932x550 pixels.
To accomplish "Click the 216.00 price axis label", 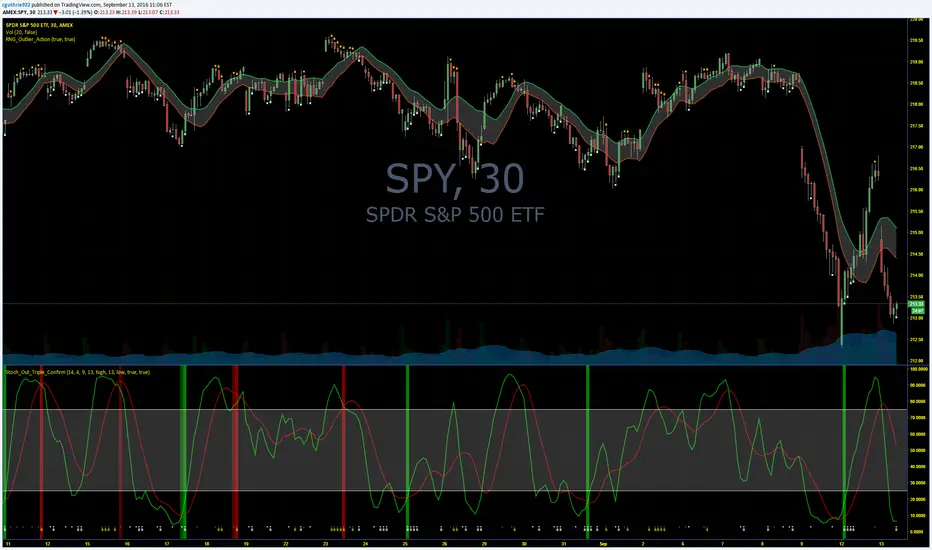I will pos(916,190).
